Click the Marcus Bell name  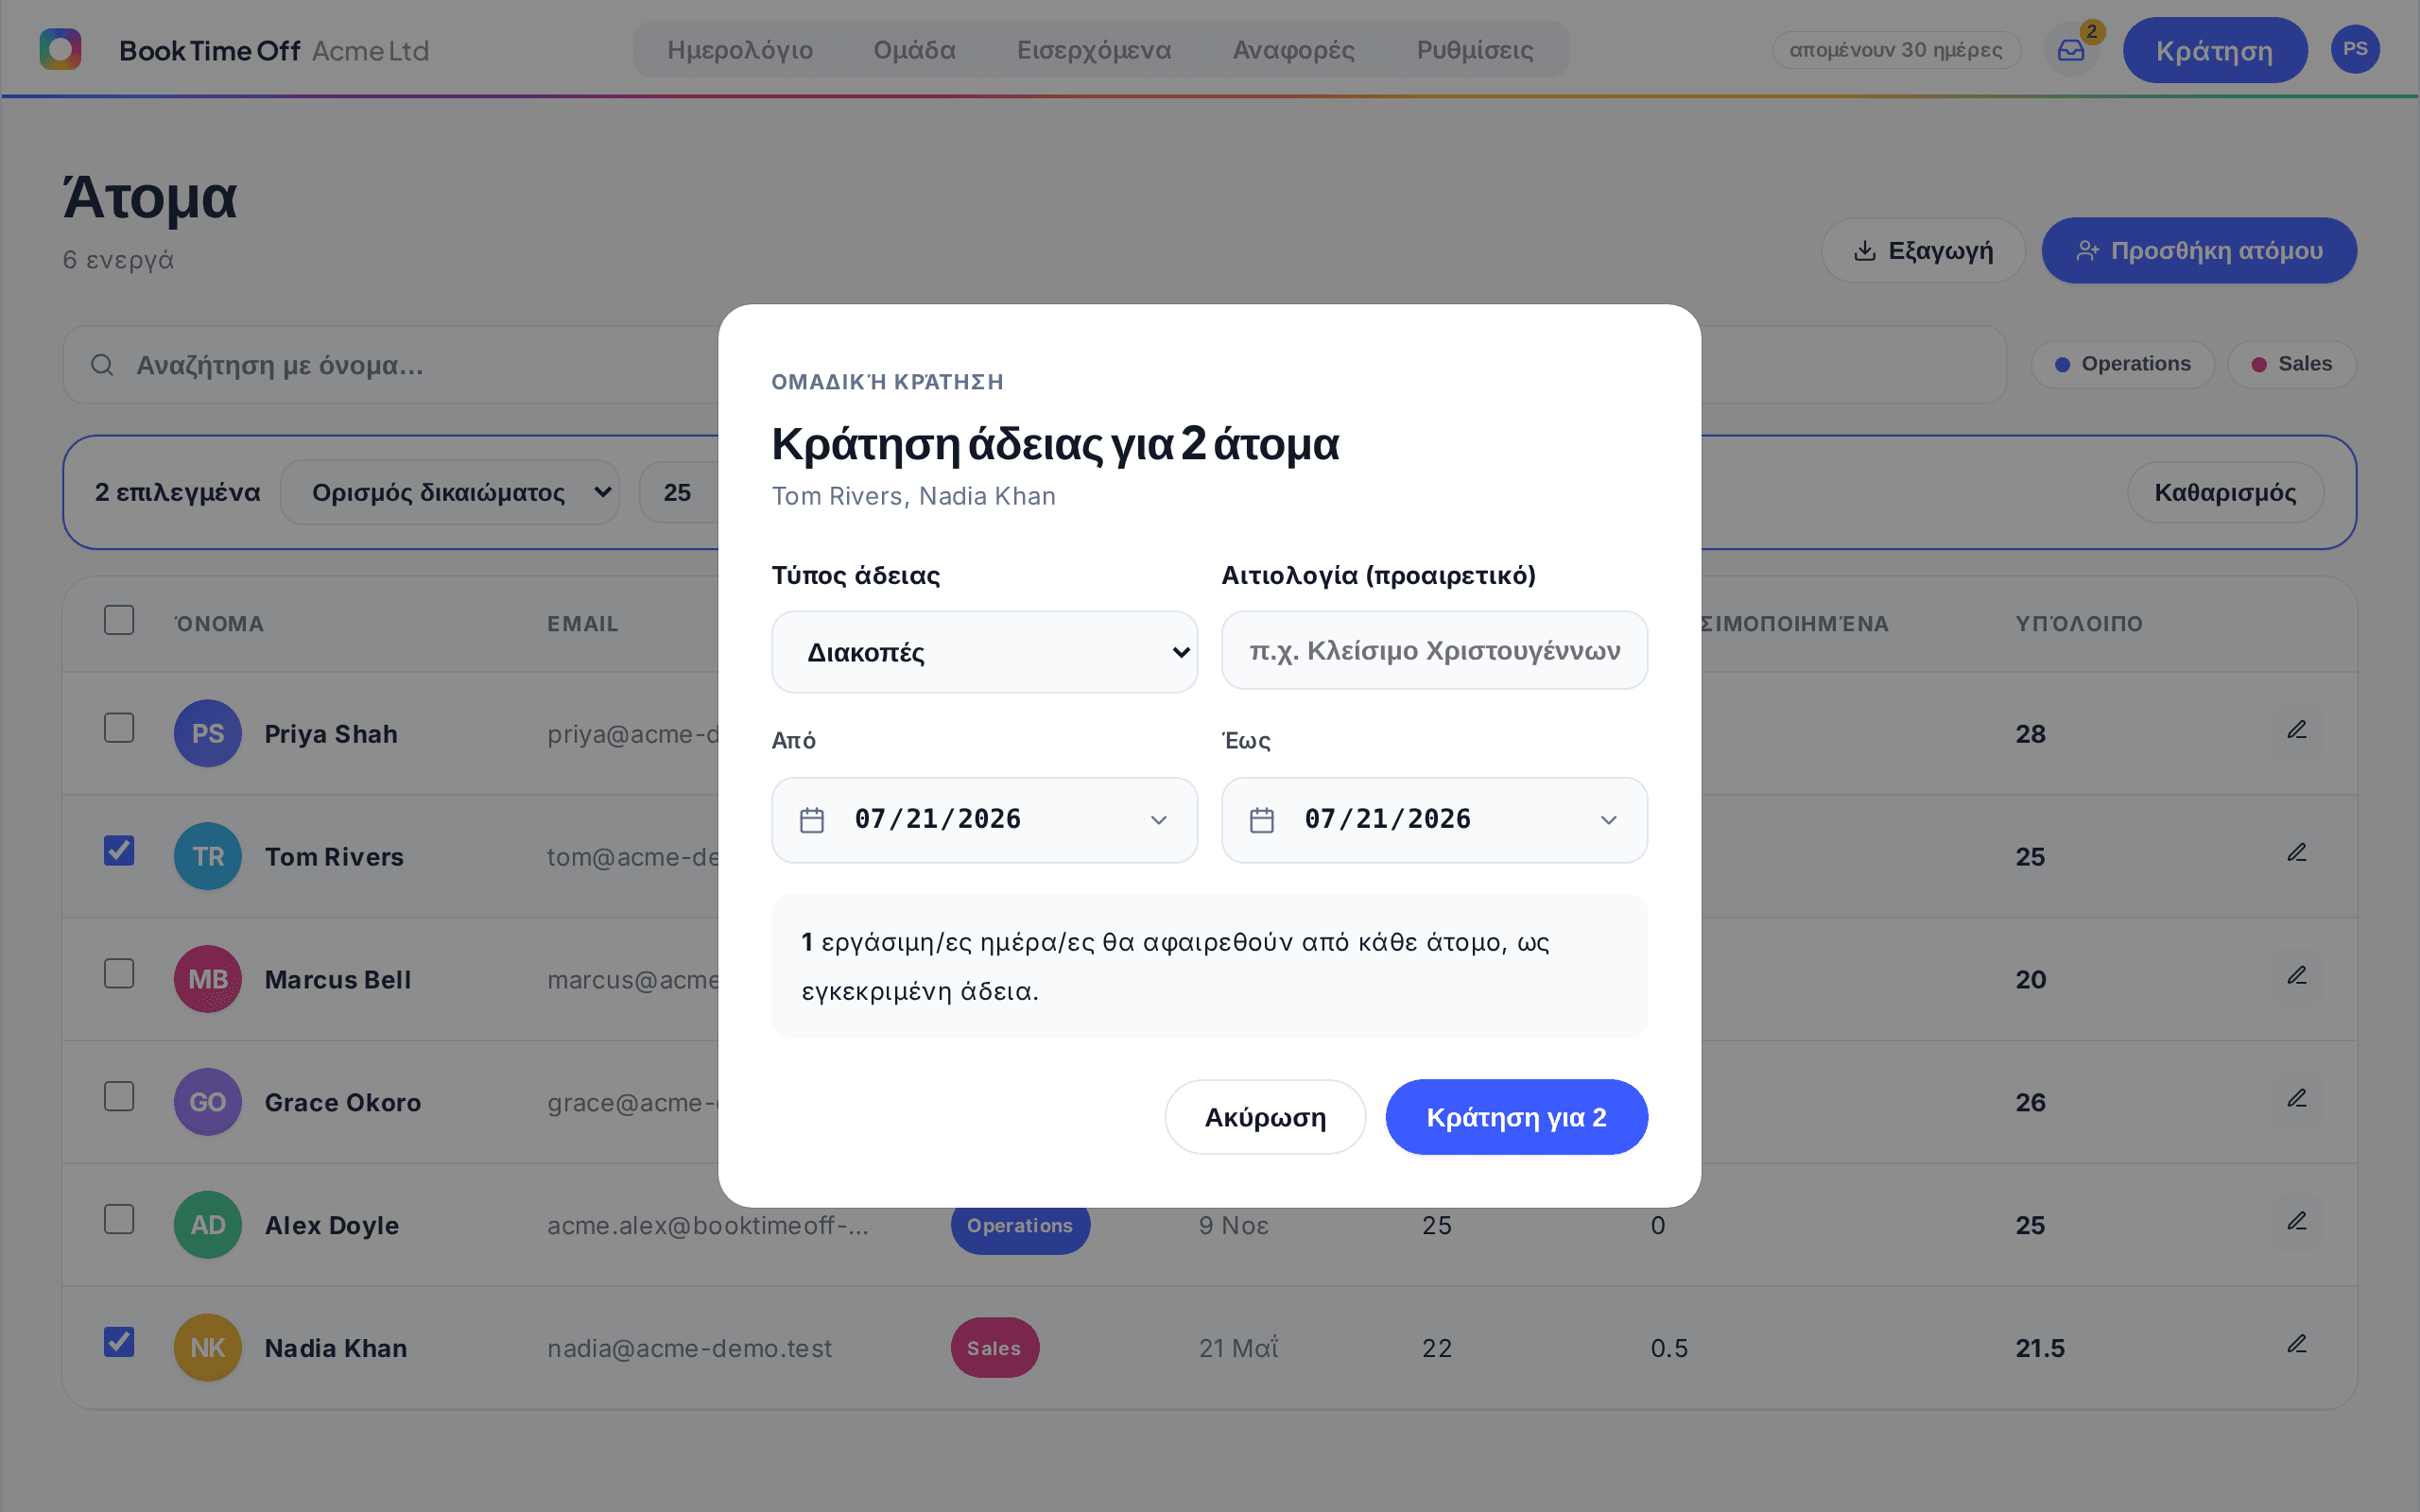(338, 979)
